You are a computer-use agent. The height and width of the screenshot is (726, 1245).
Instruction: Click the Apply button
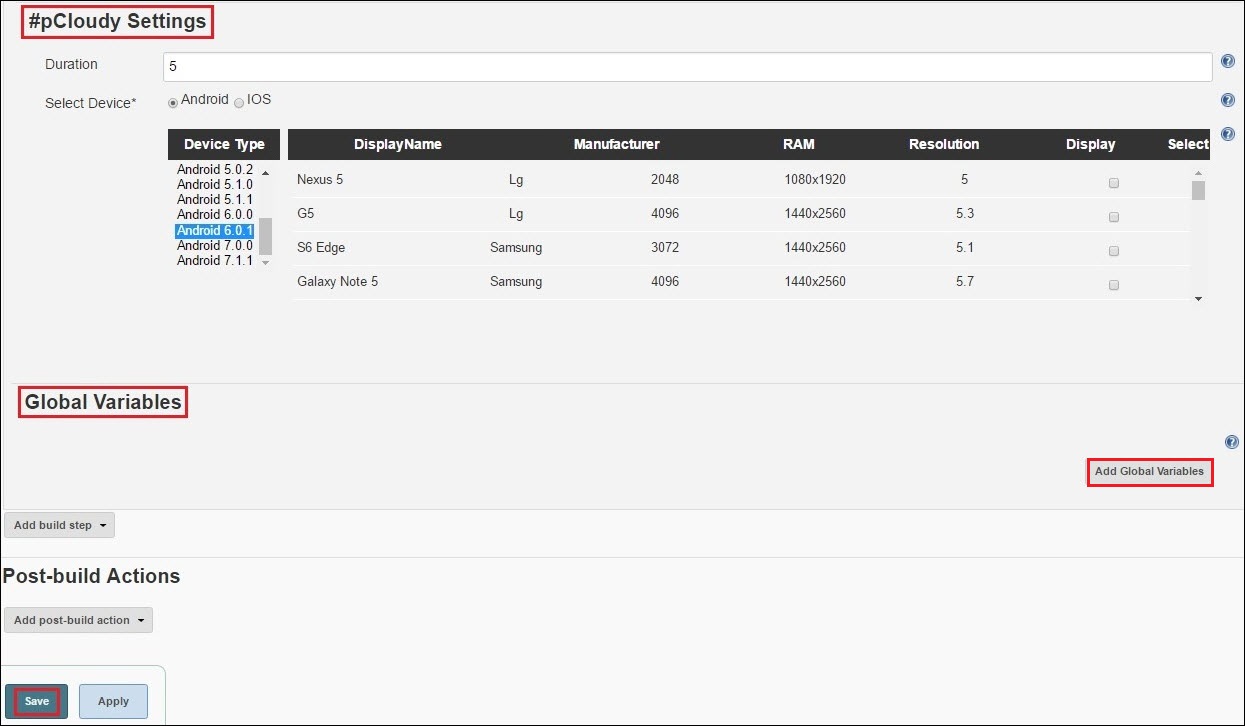pos(113,701)
